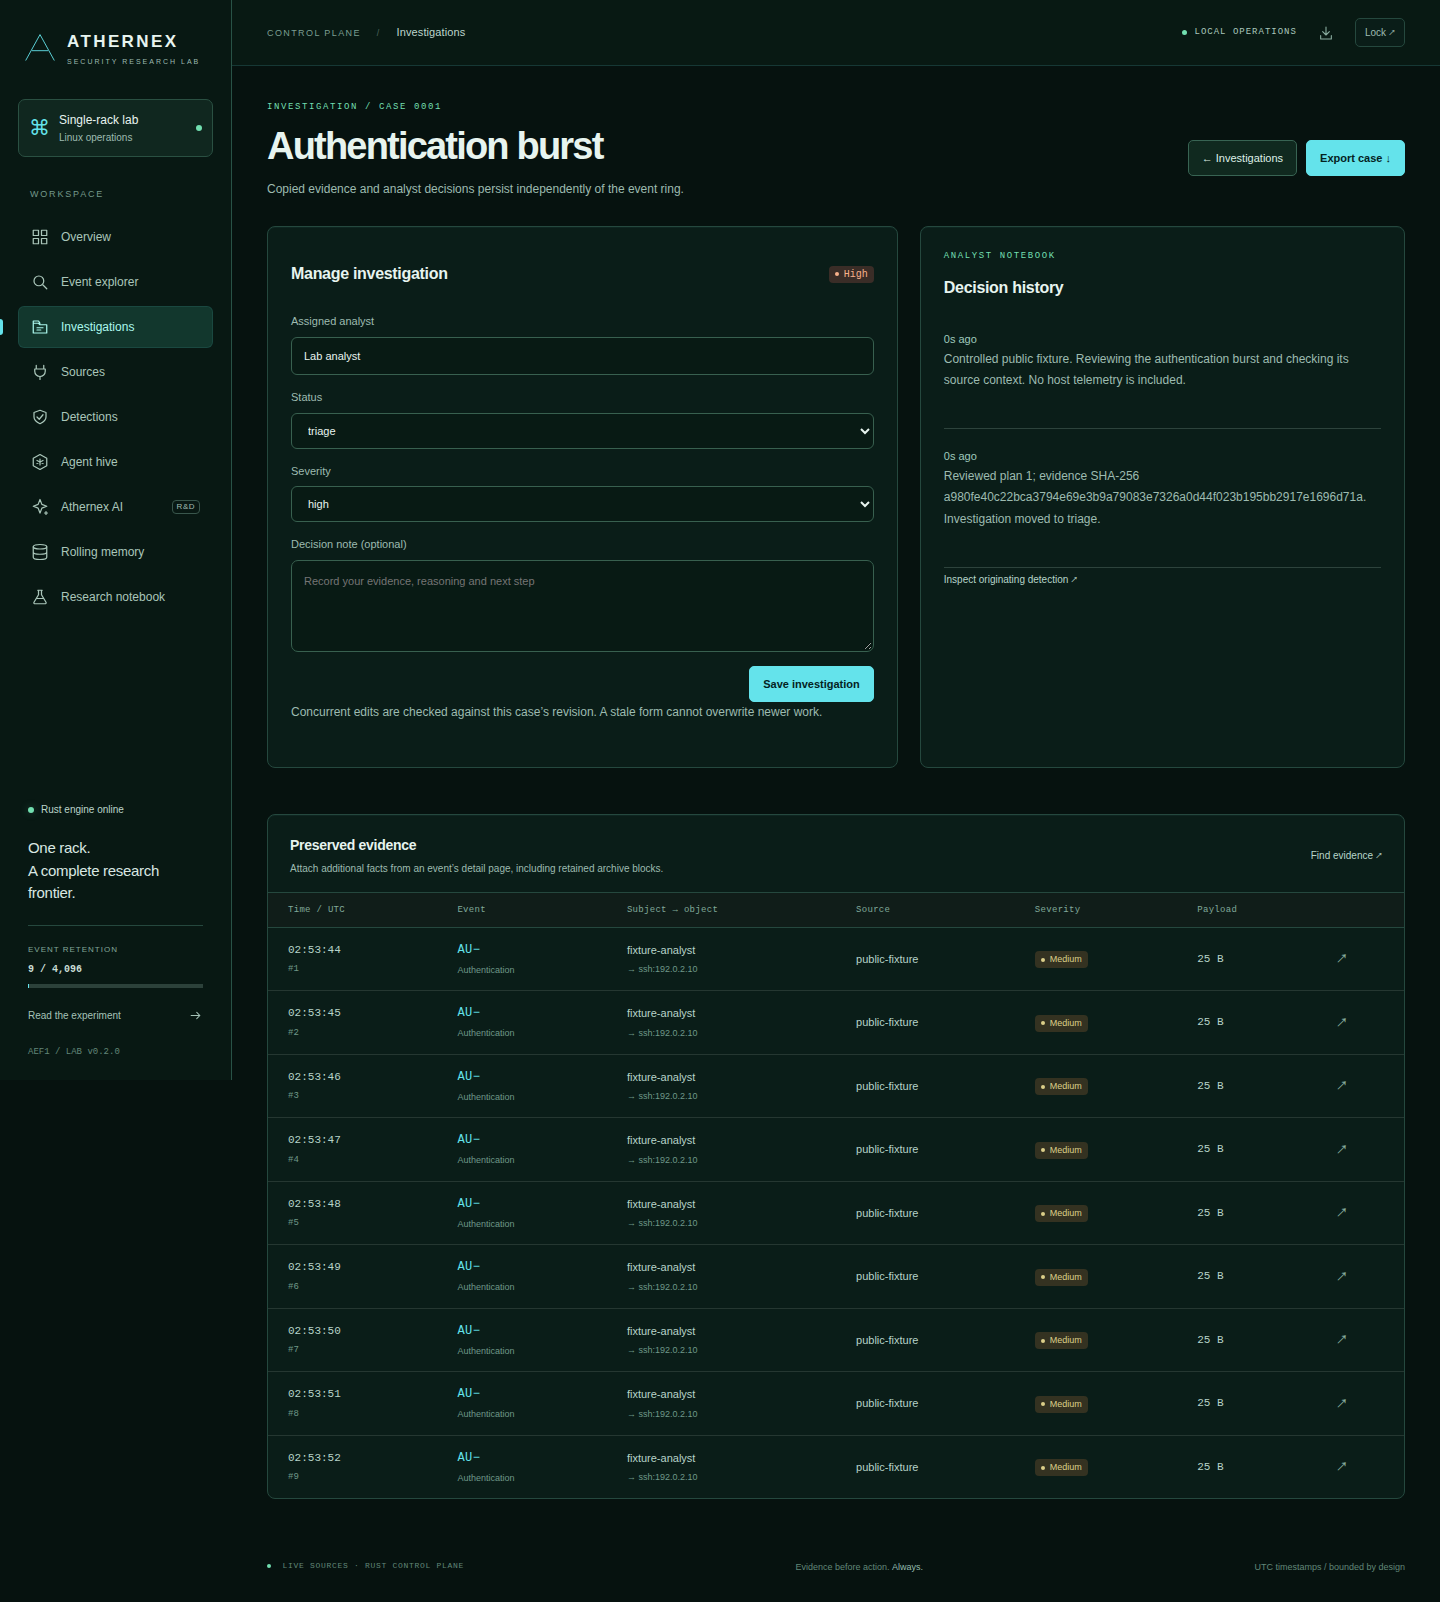Expand the Status dropdown showing triage

(x=582, y=431)
